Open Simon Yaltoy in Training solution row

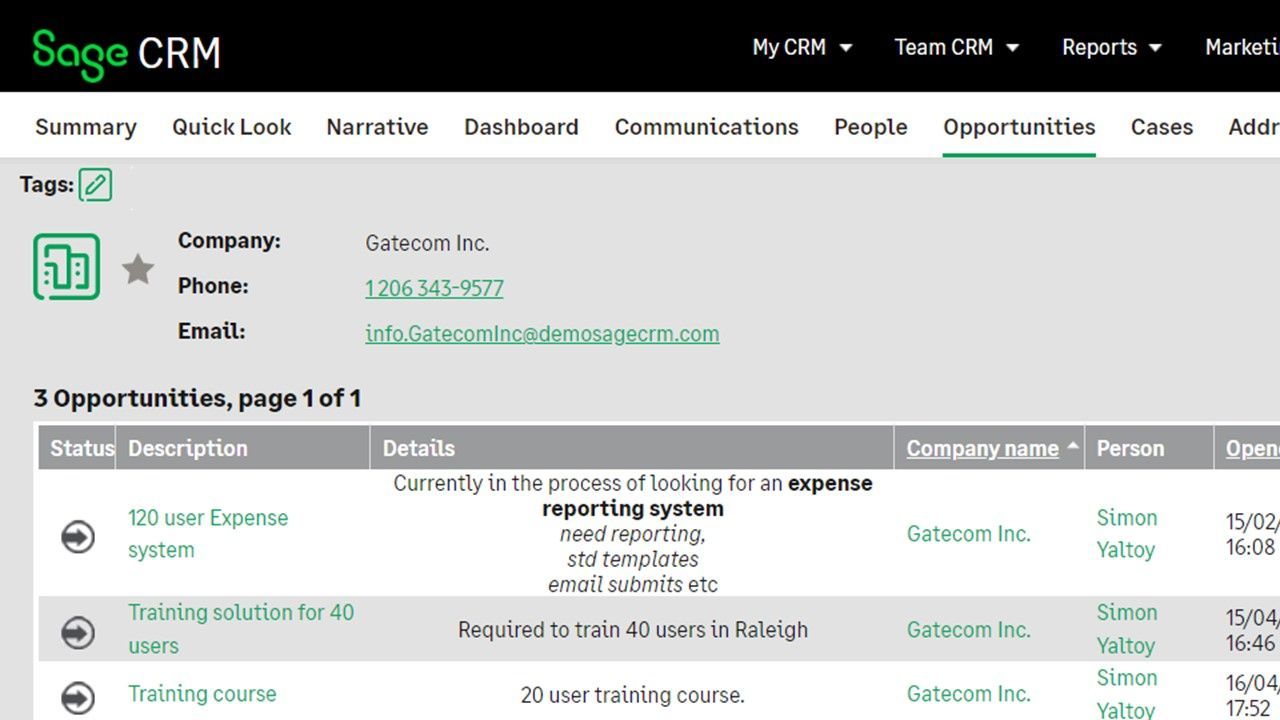[x=1127, y=629]
